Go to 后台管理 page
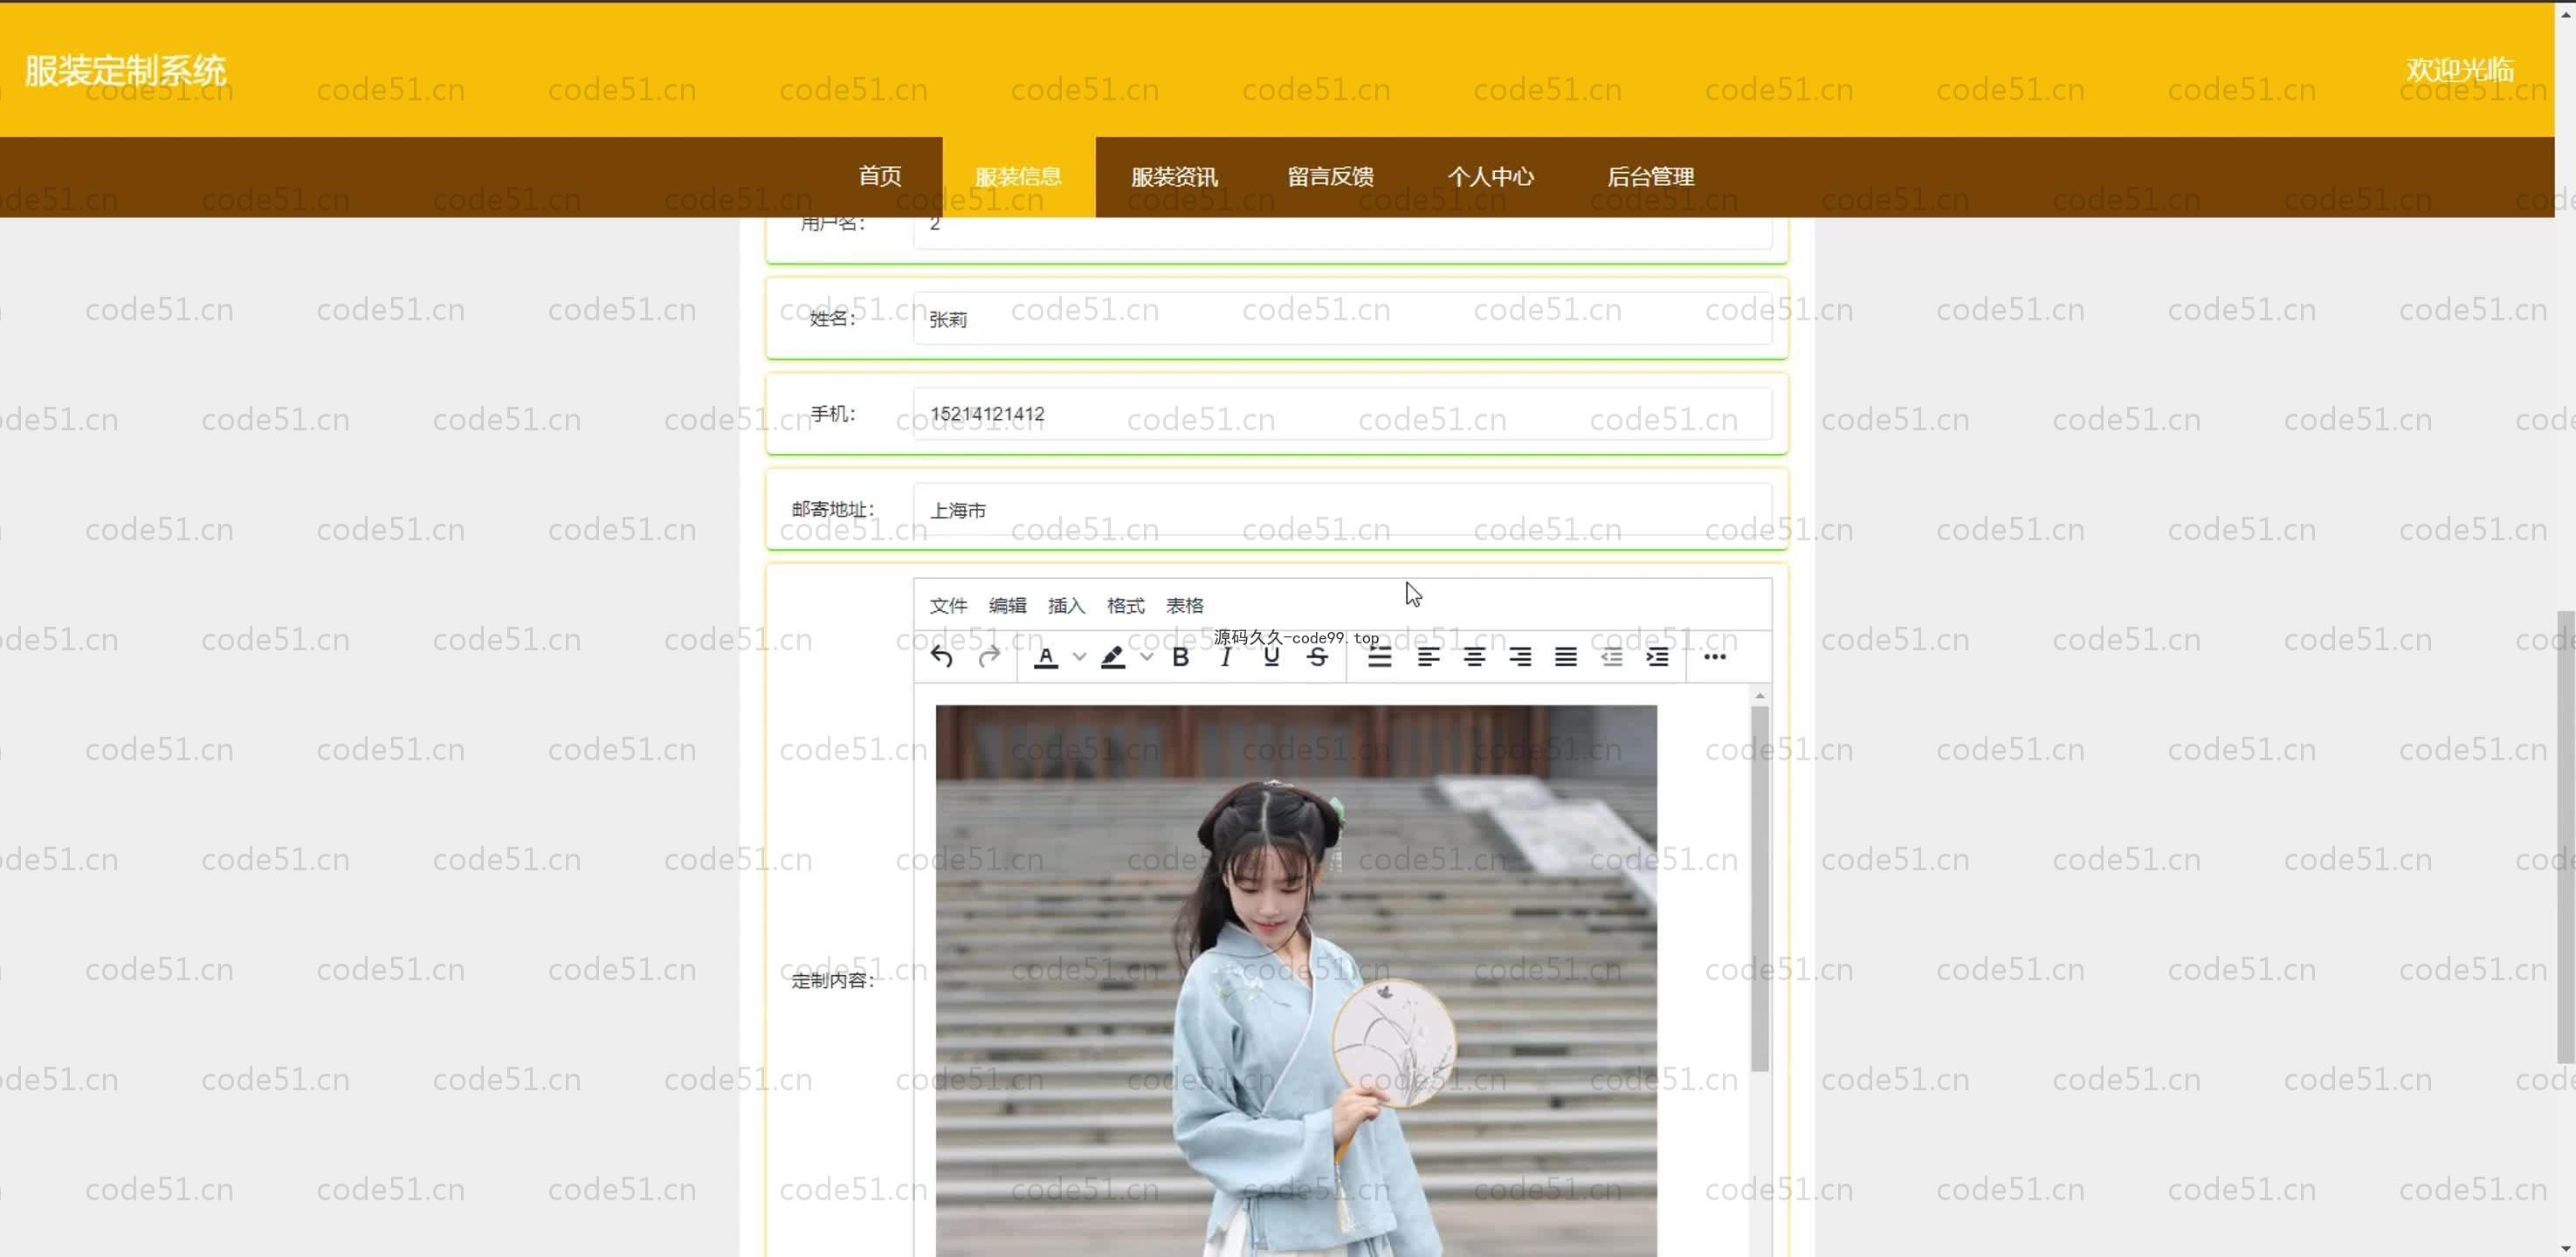 click(1650, 177)
